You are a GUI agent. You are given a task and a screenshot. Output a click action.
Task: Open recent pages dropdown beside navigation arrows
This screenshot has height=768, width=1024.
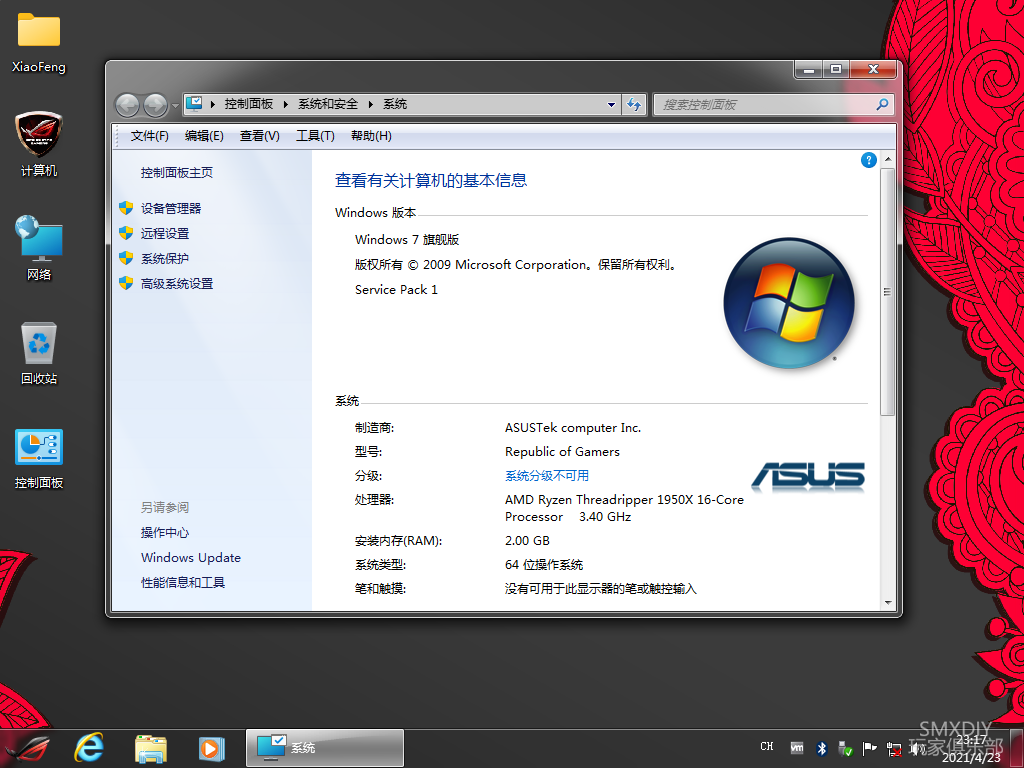click(x=175, y=105)
